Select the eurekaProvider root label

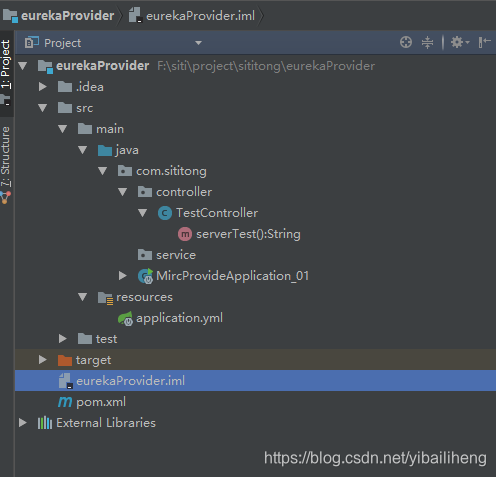tap(102, 66)
